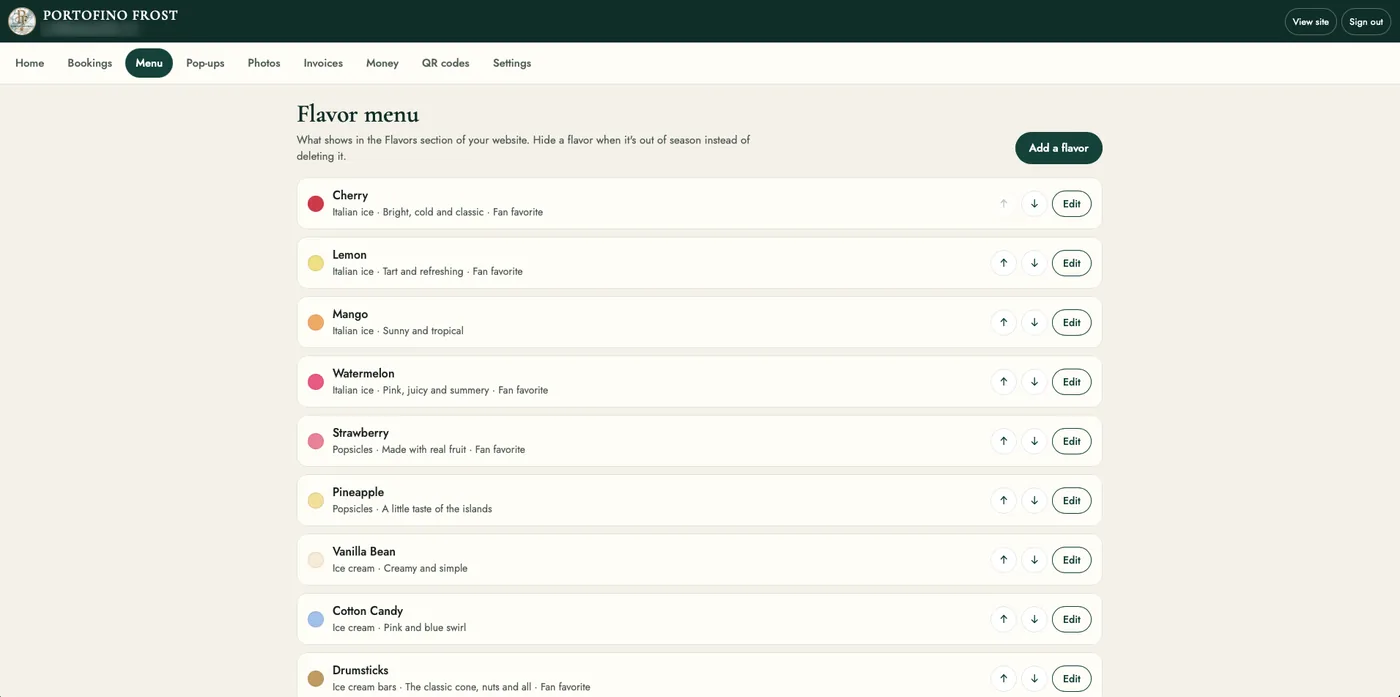The height and width of the screenshot is (697, 1400).
Task: Click the Strawberry color dot
Action: coord(316,441)
